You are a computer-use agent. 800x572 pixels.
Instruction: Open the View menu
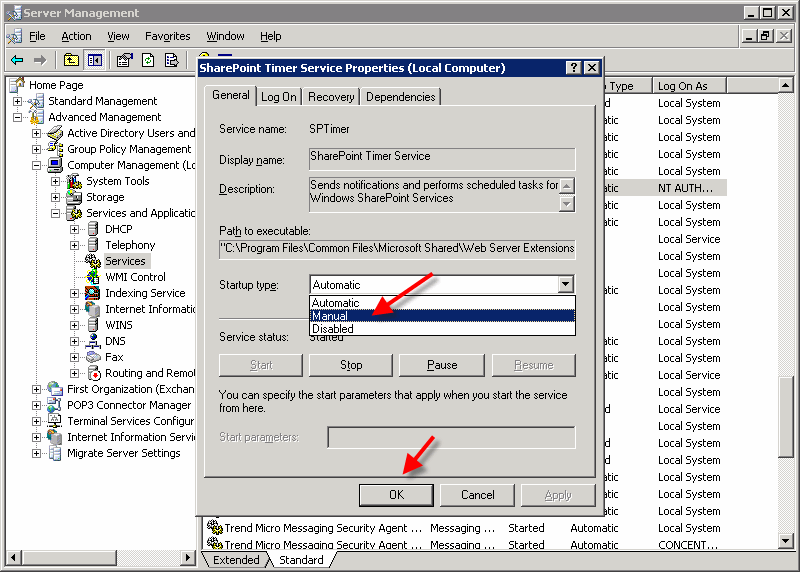pyautogui.click(x=118, y=36)
